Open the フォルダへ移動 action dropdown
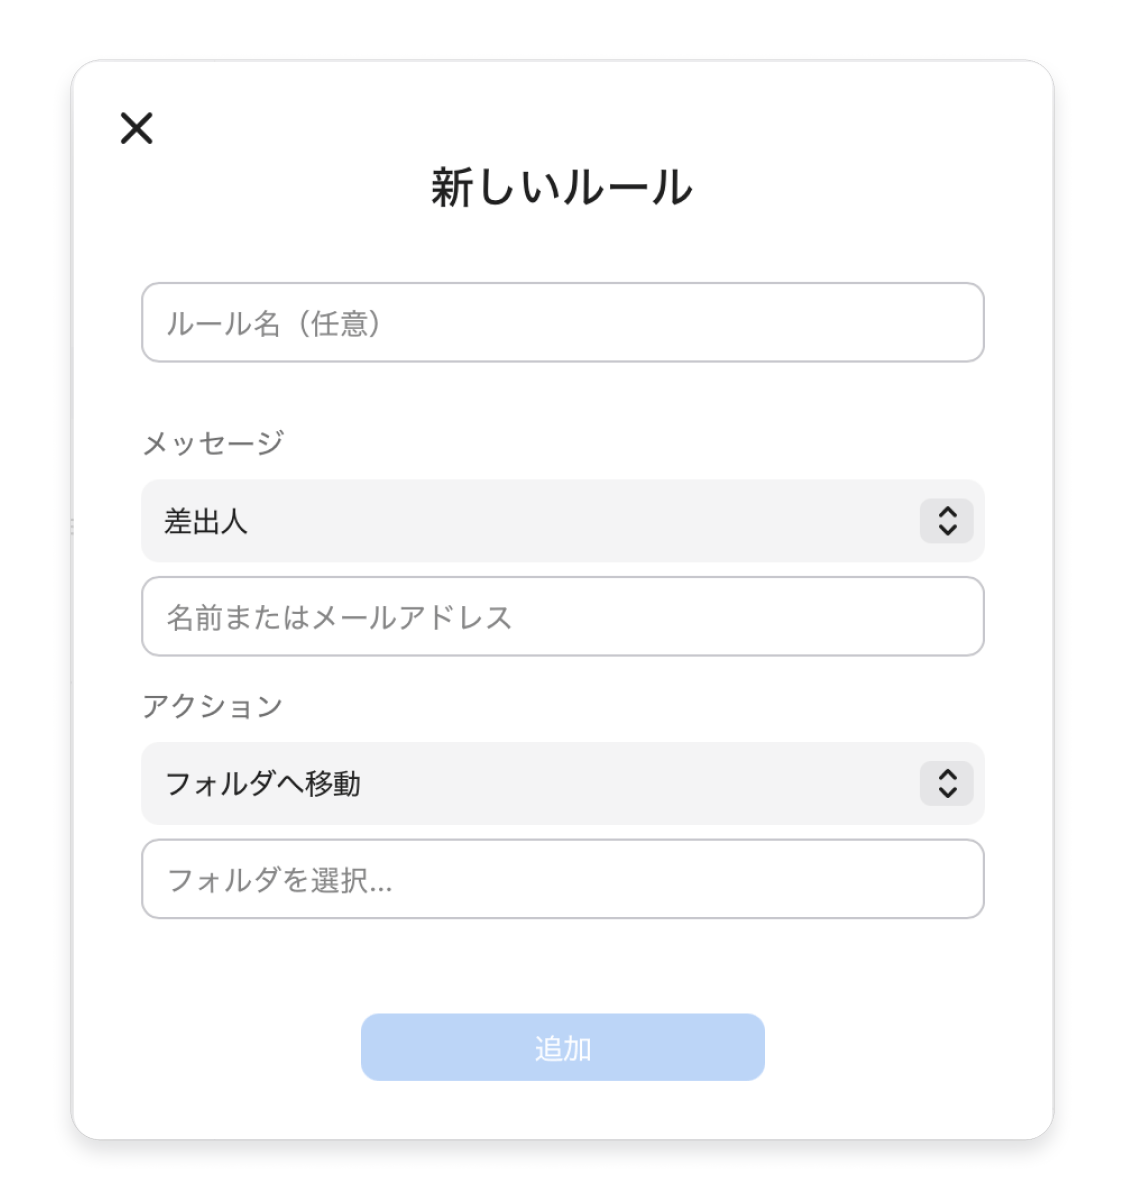Viewport: 1125px width, 1200px height. coord(563,783)
